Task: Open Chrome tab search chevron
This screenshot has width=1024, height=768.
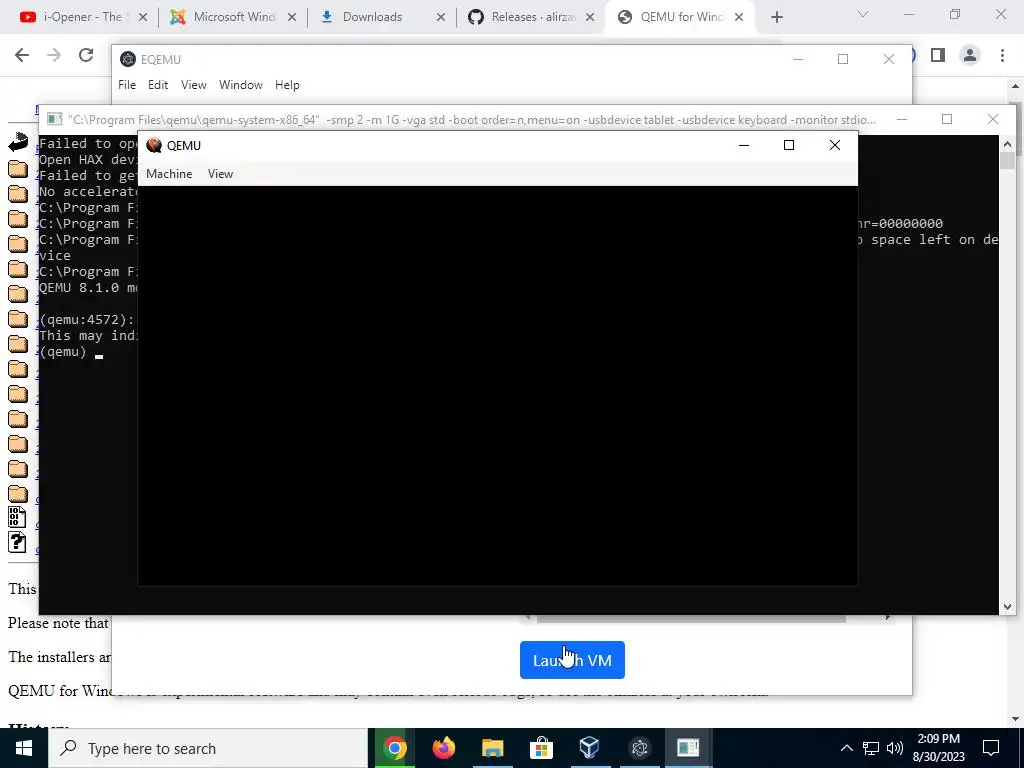Action: click(863, 14)
